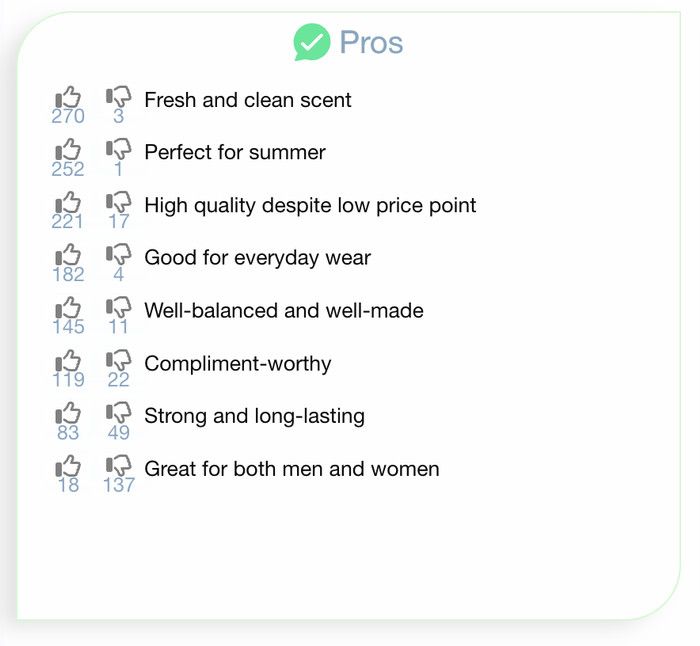Image resolution: width=700 pixels, height=646 pixels.
Task: Click the green checkmark Pros icon
Action: coord(312,42)
